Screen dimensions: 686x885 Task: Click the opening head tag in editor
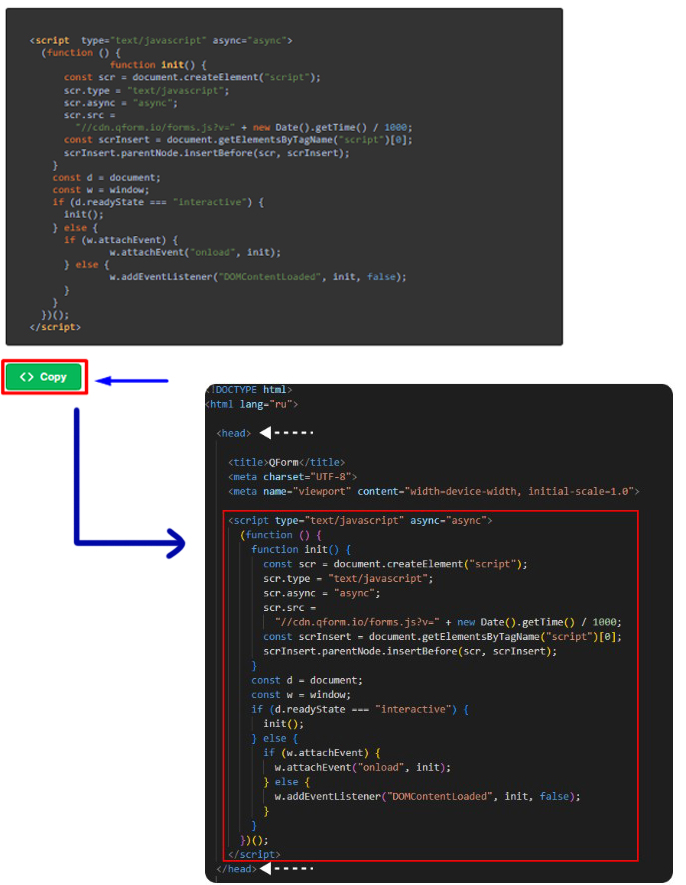(233, 433)
